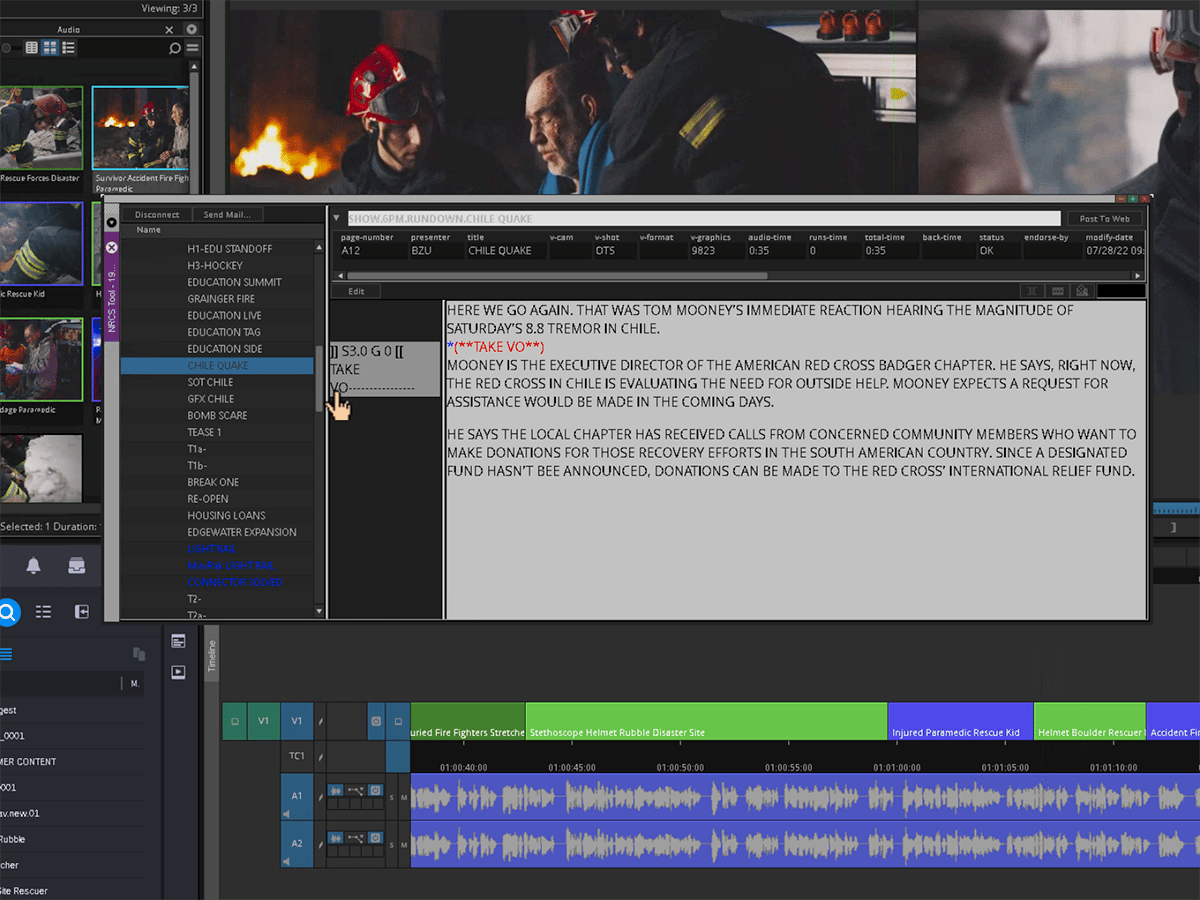
Task: Open the play monitor panel icon
Action: 178,672
